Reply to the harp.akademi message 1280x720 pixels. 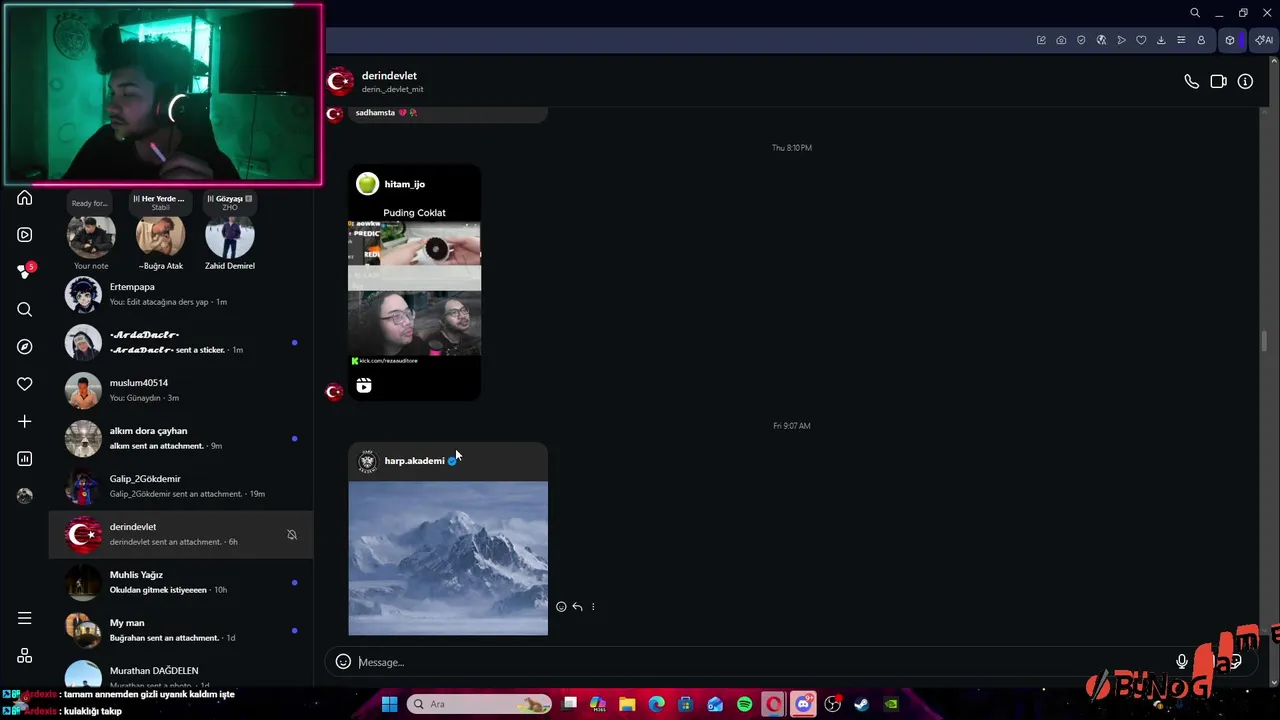[577, 607]
